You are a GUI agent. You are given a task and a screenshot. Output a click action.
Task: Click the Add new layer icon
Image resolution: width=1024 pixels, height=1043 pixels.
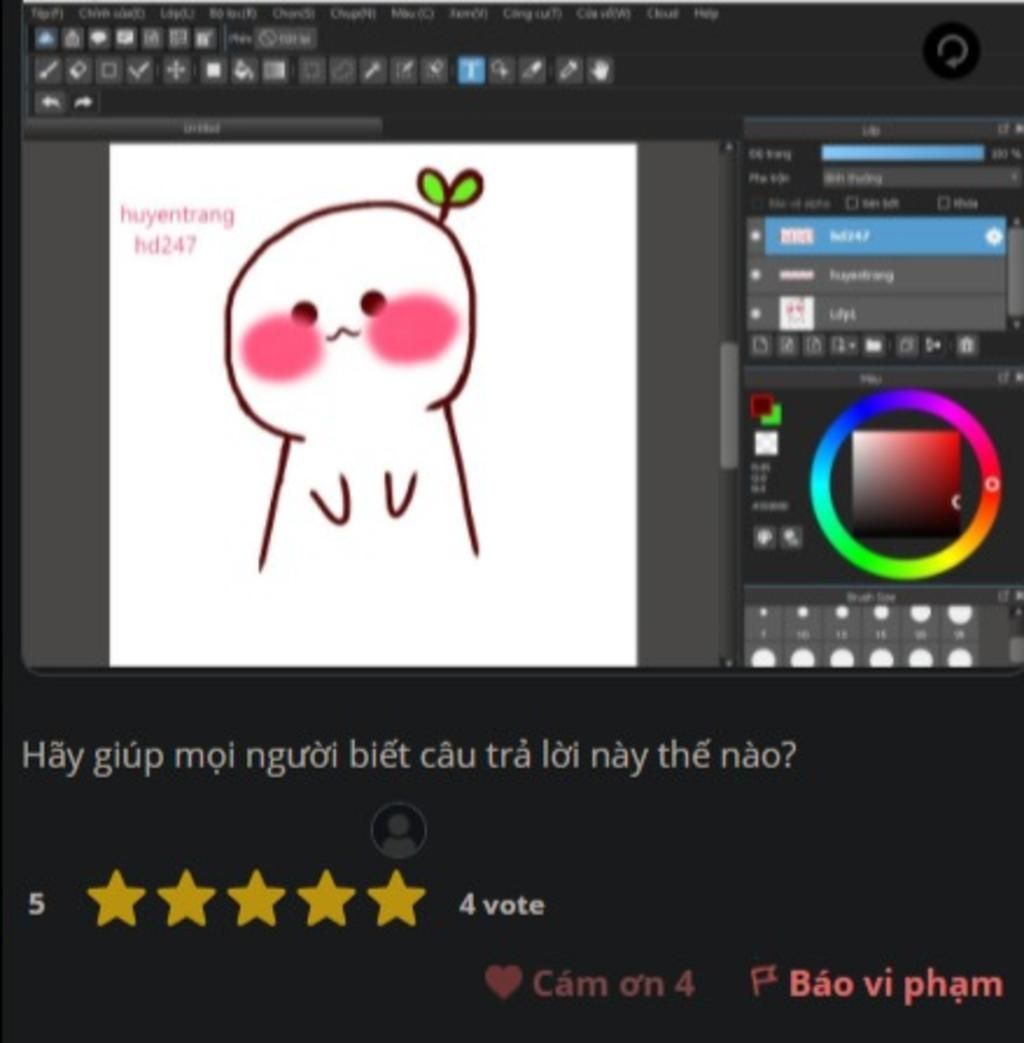point(761,346)
